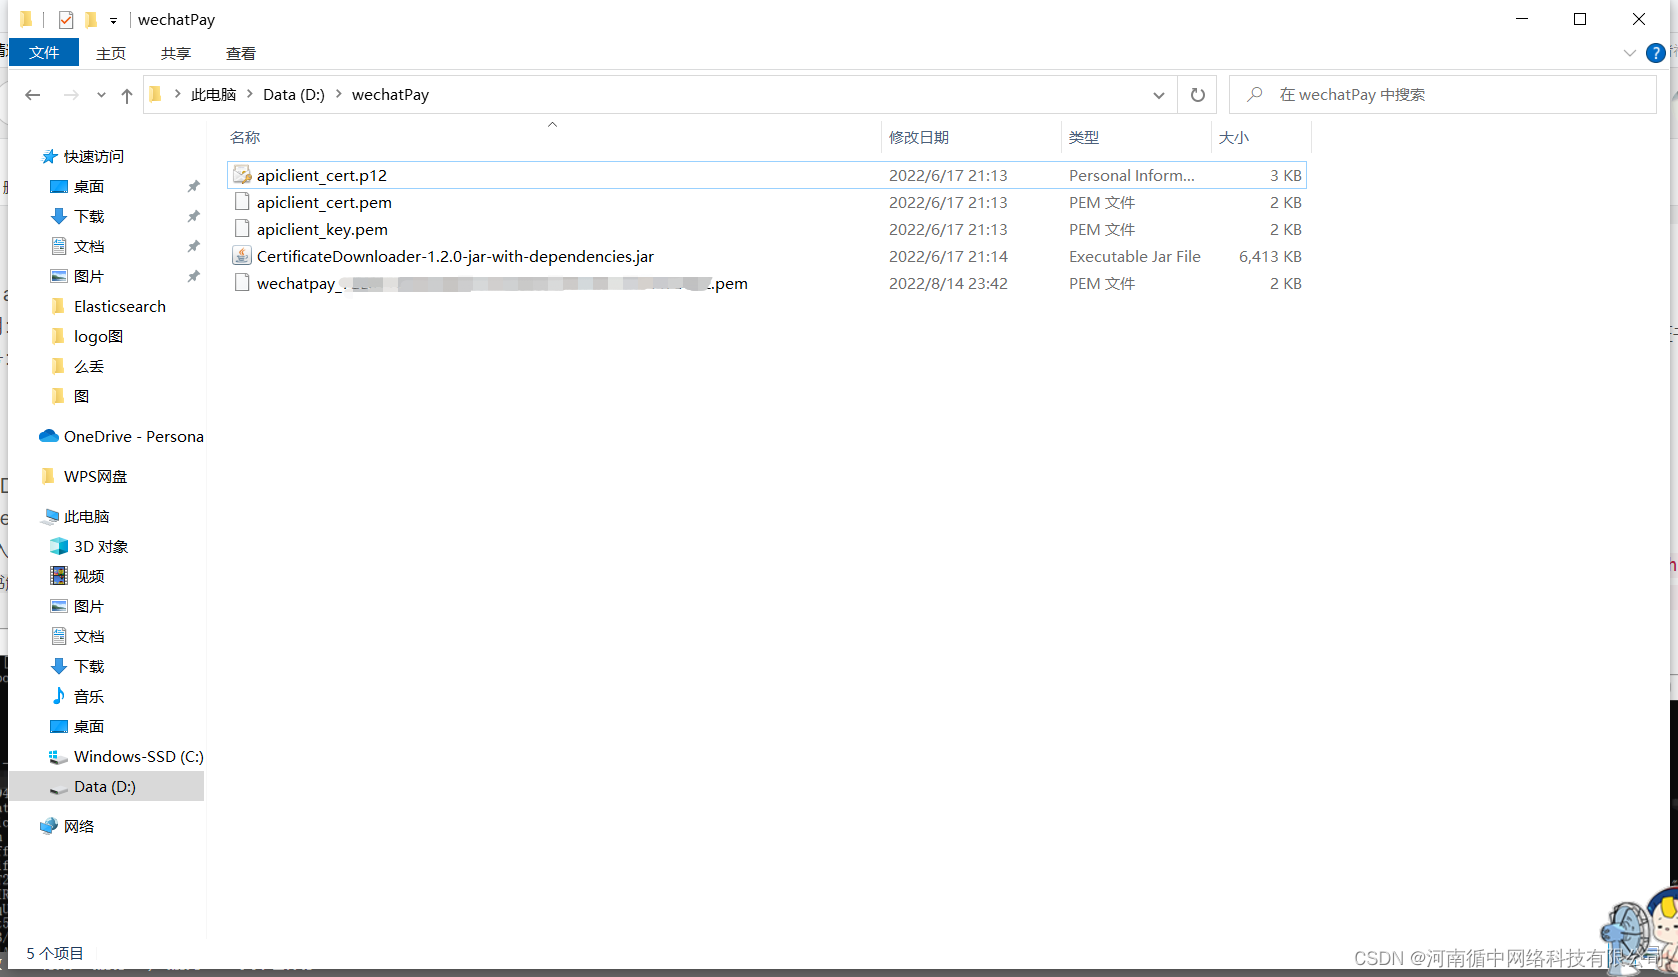
Task: Expand the ribbon with the chevron
Action: (x=1630, y=53)
